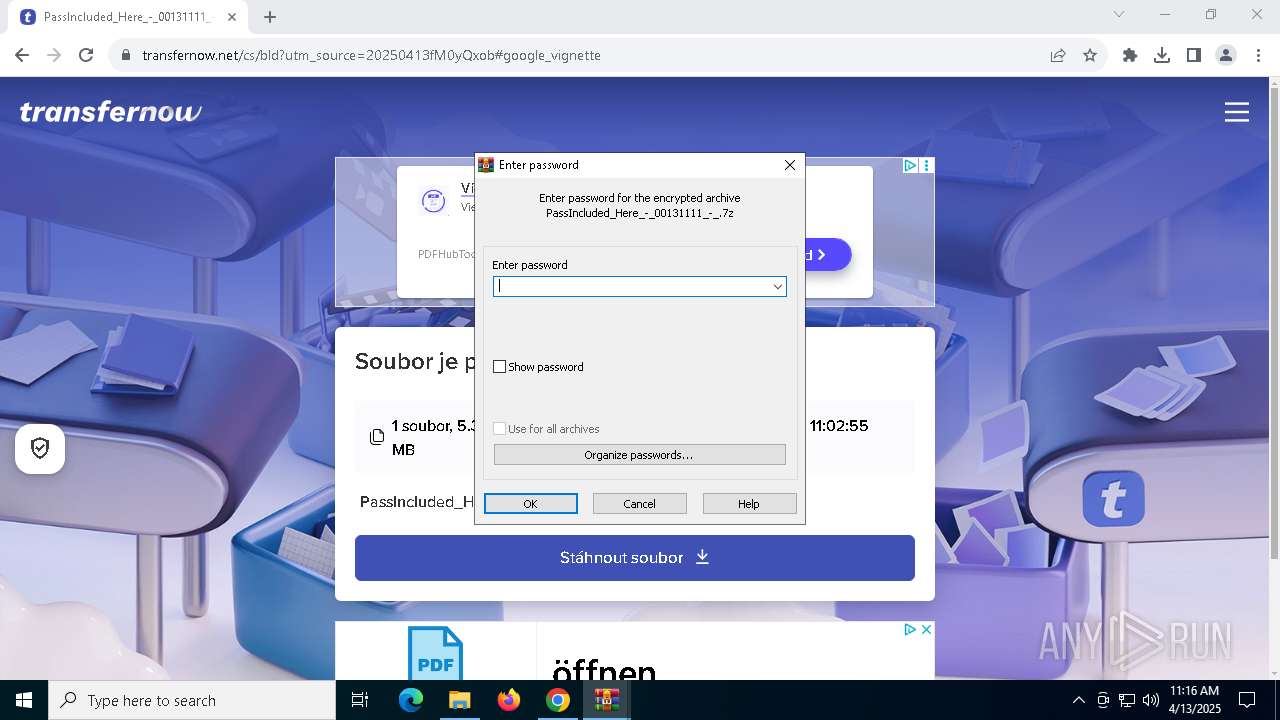Click the Stáhnout soubor download button
Image resolution: width=1280 pixels, height=720 pixels.
point(635,558)
